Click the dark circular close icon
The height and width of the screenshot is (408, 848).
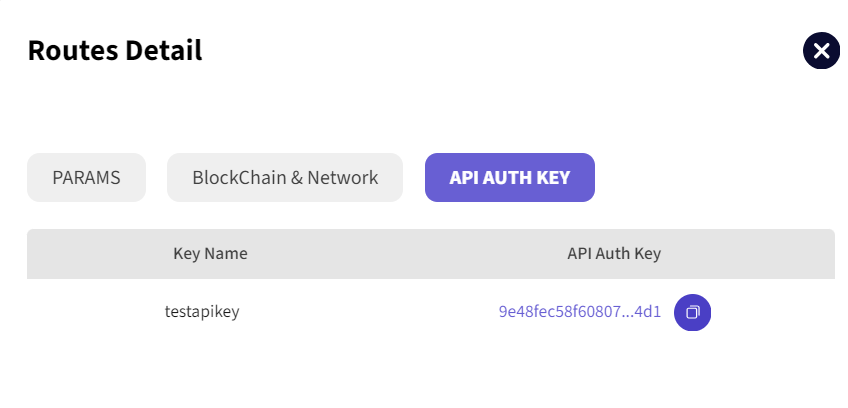(821, 51)
